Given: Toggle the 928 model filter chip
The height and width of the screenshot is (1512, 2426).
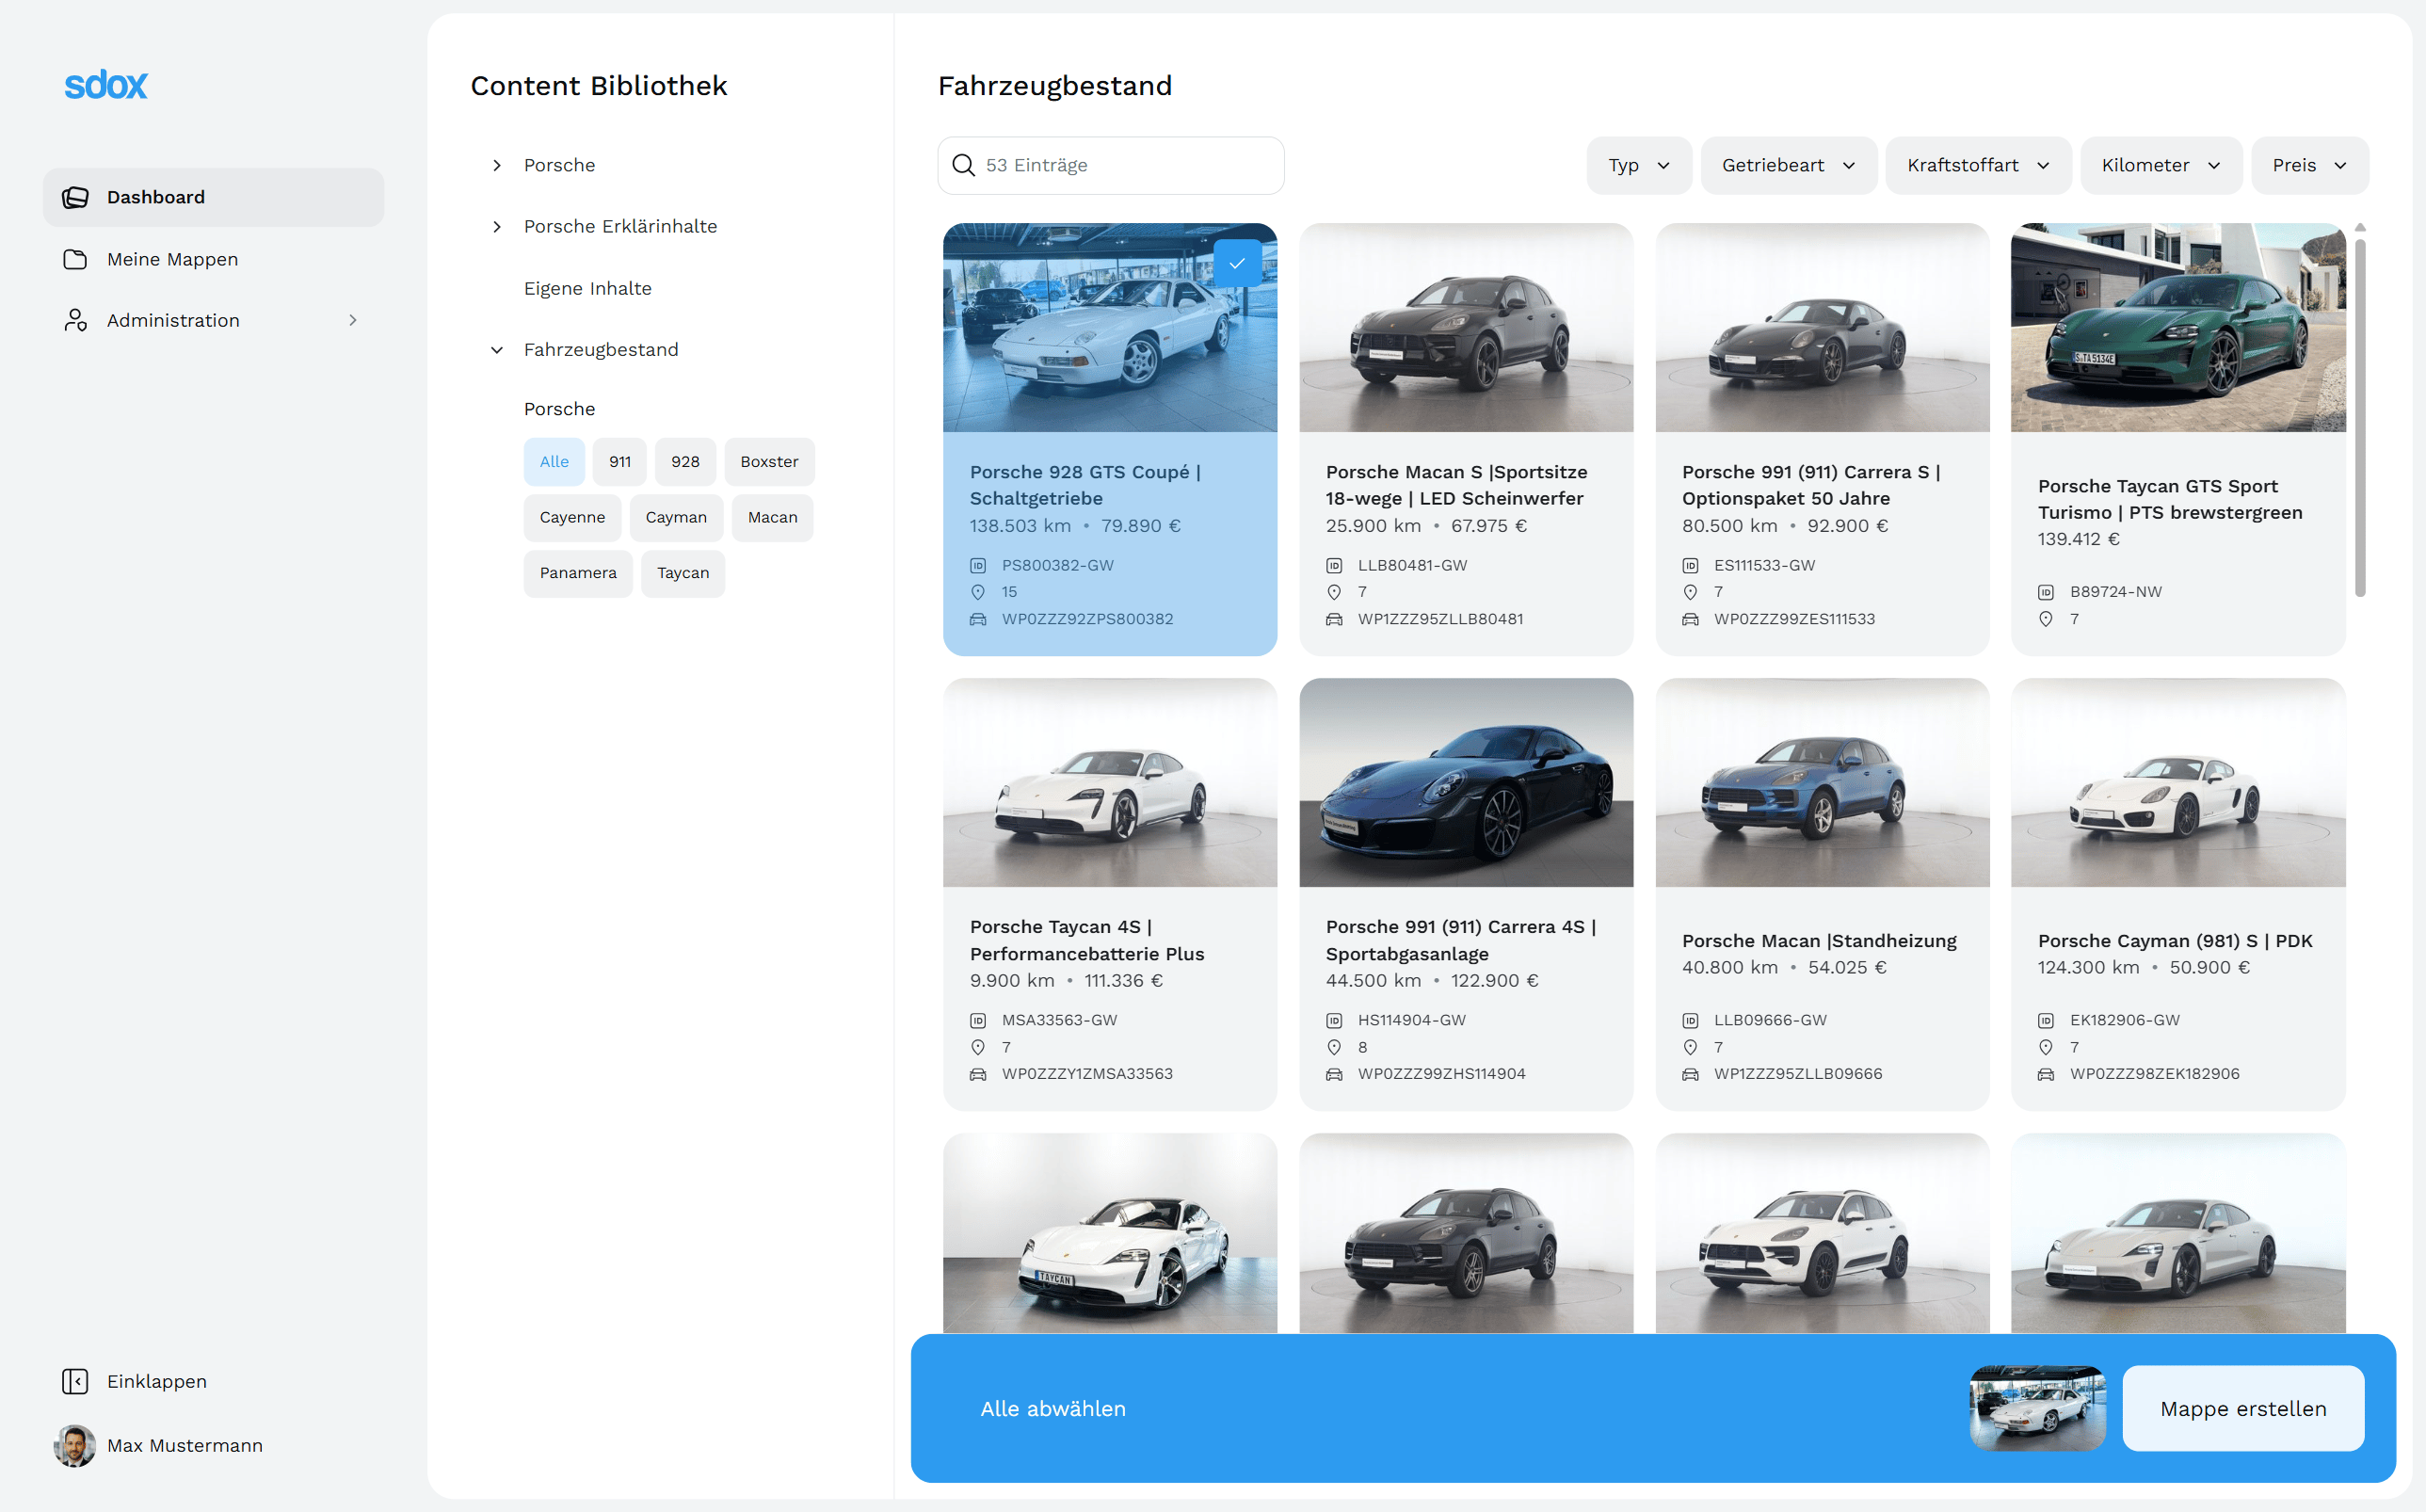Looking at the screenshot, I should (x=685, y=462).
